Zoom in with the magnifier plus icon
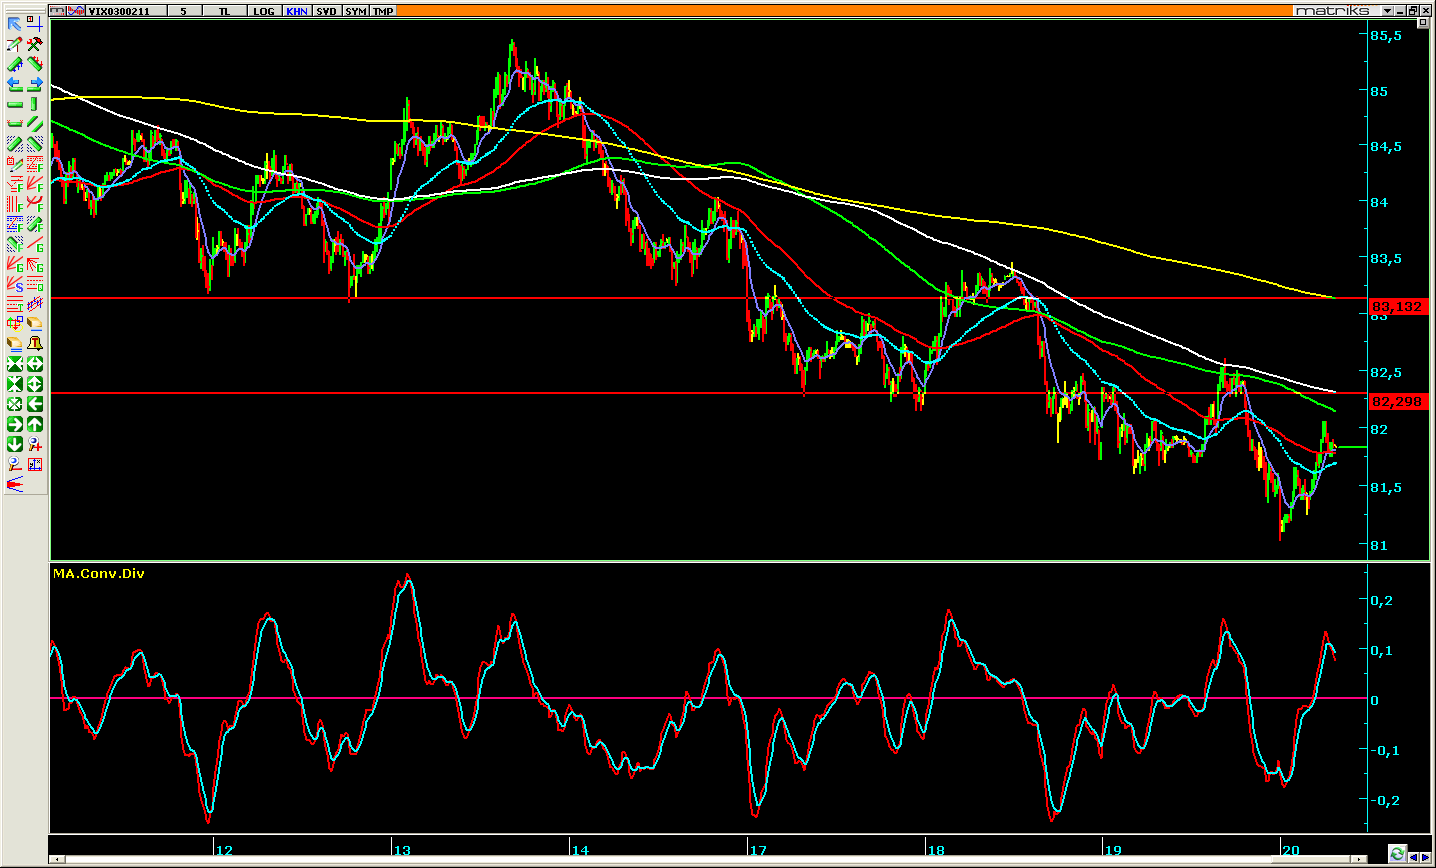1436x868 pixels. [x=35, y=444]
